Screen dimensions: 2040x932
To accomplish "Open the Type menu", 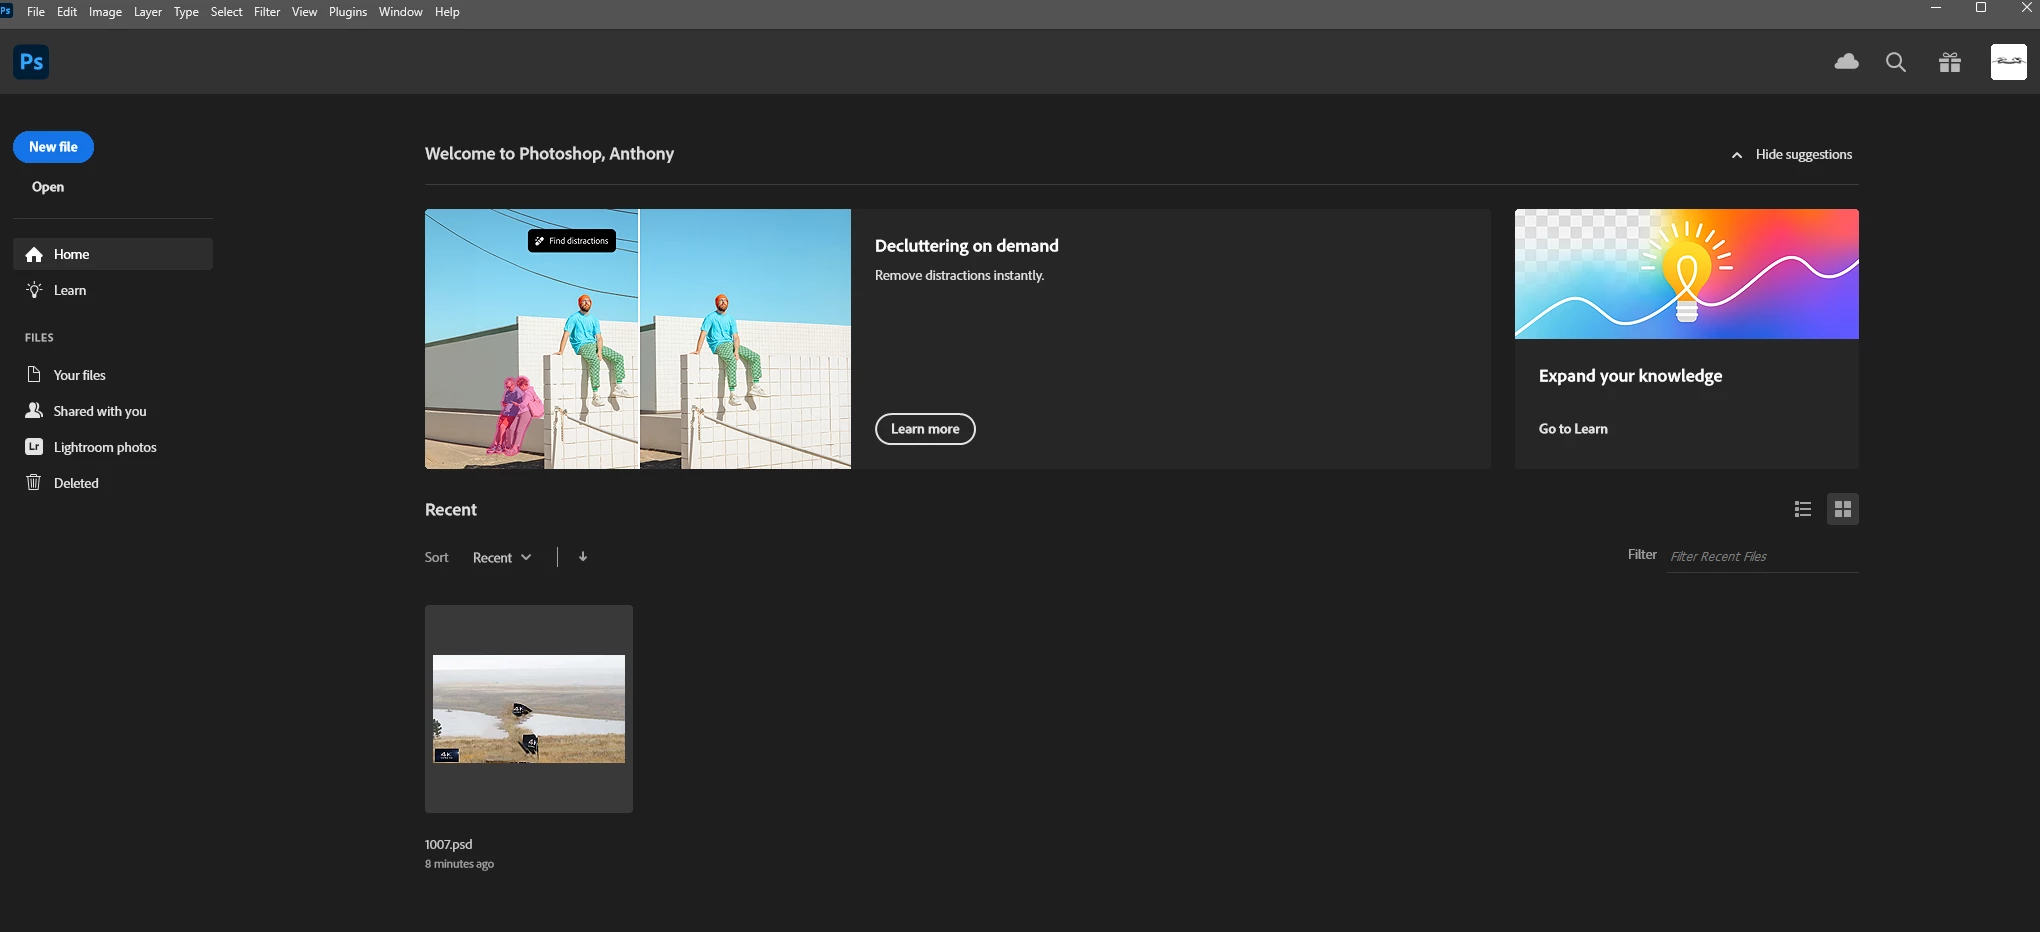I will [186, 12].
